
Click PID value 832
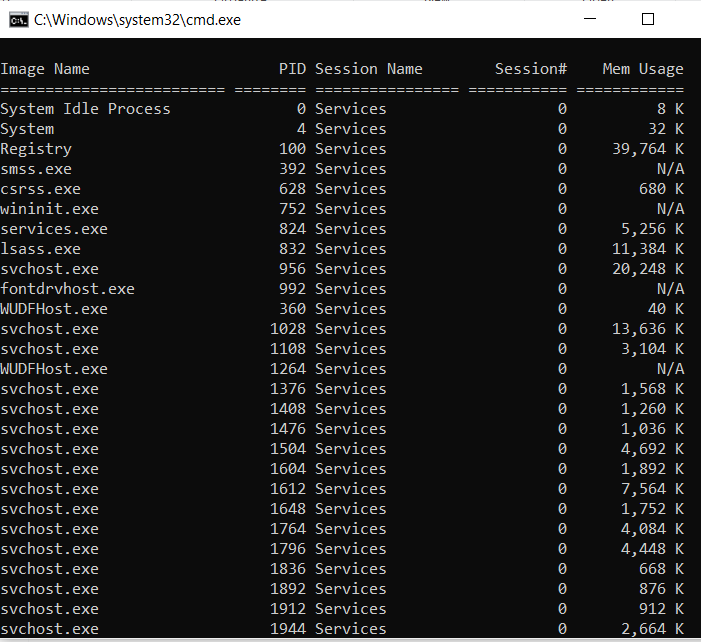[292, 249]
